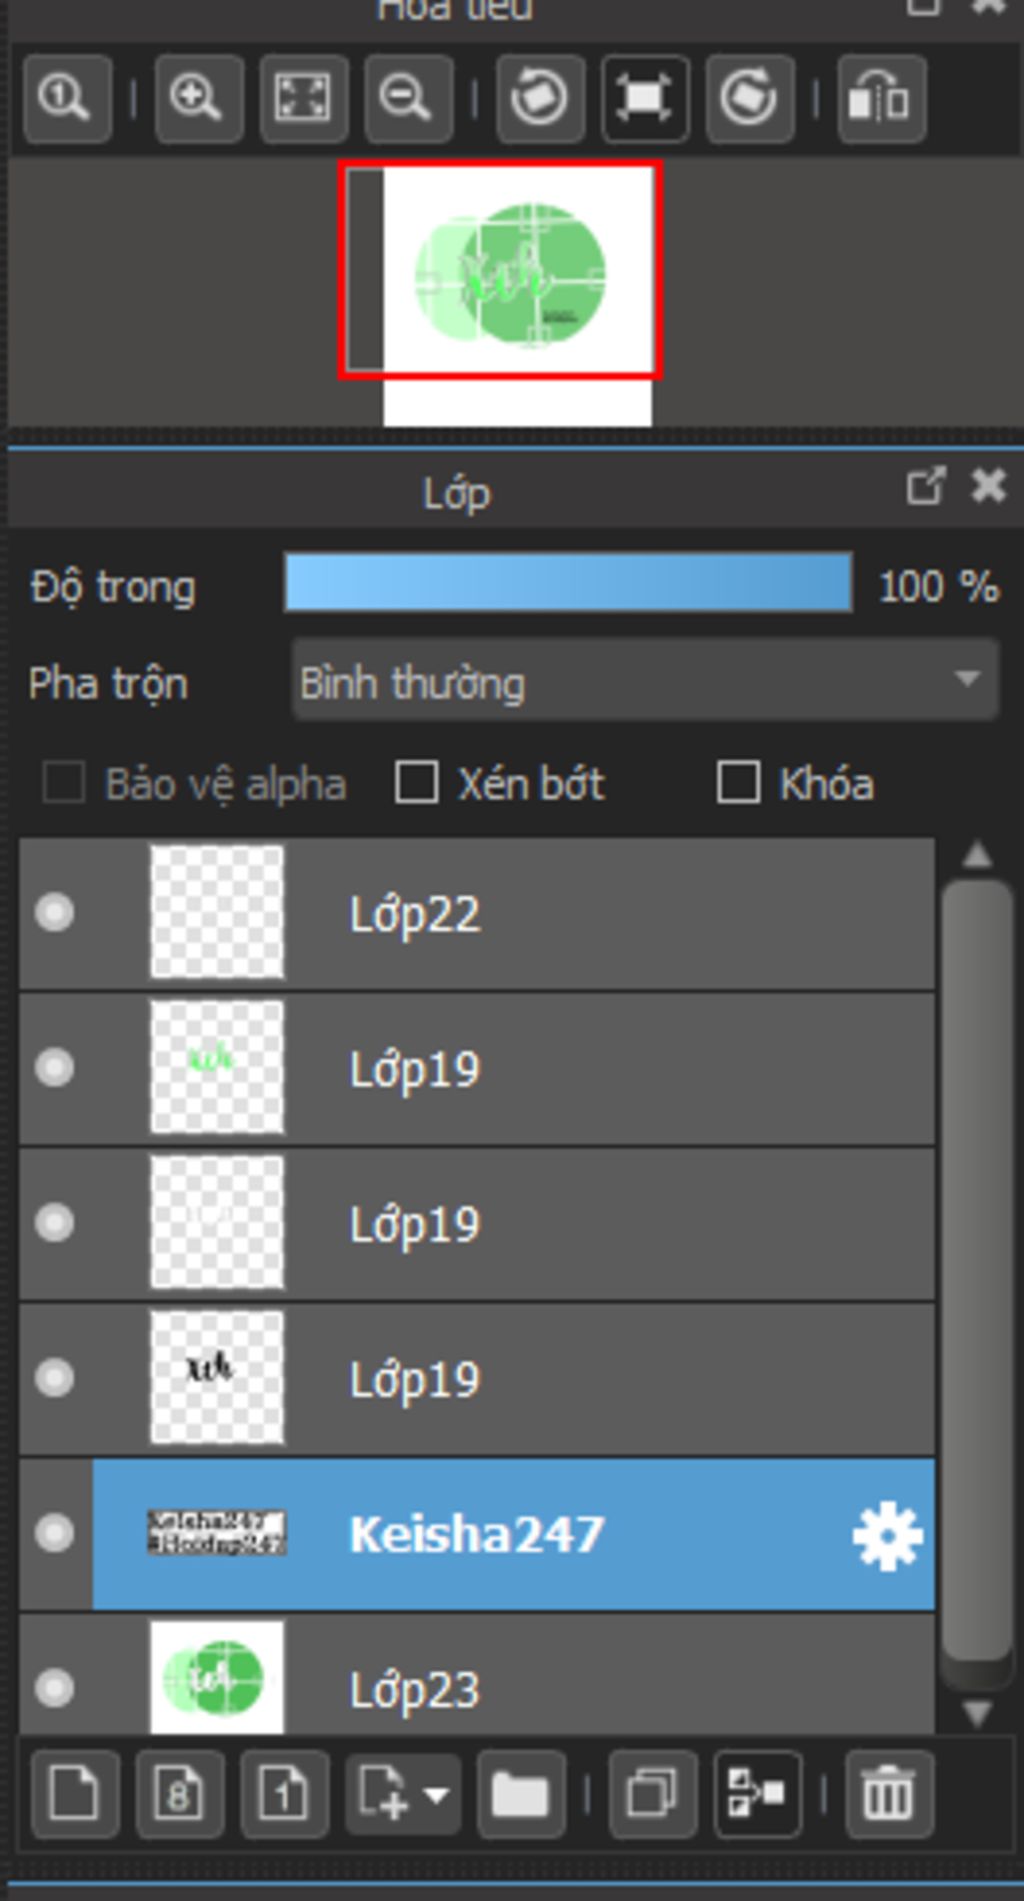
Task: Fit canvas to window icon
Action: coord(303,98)
